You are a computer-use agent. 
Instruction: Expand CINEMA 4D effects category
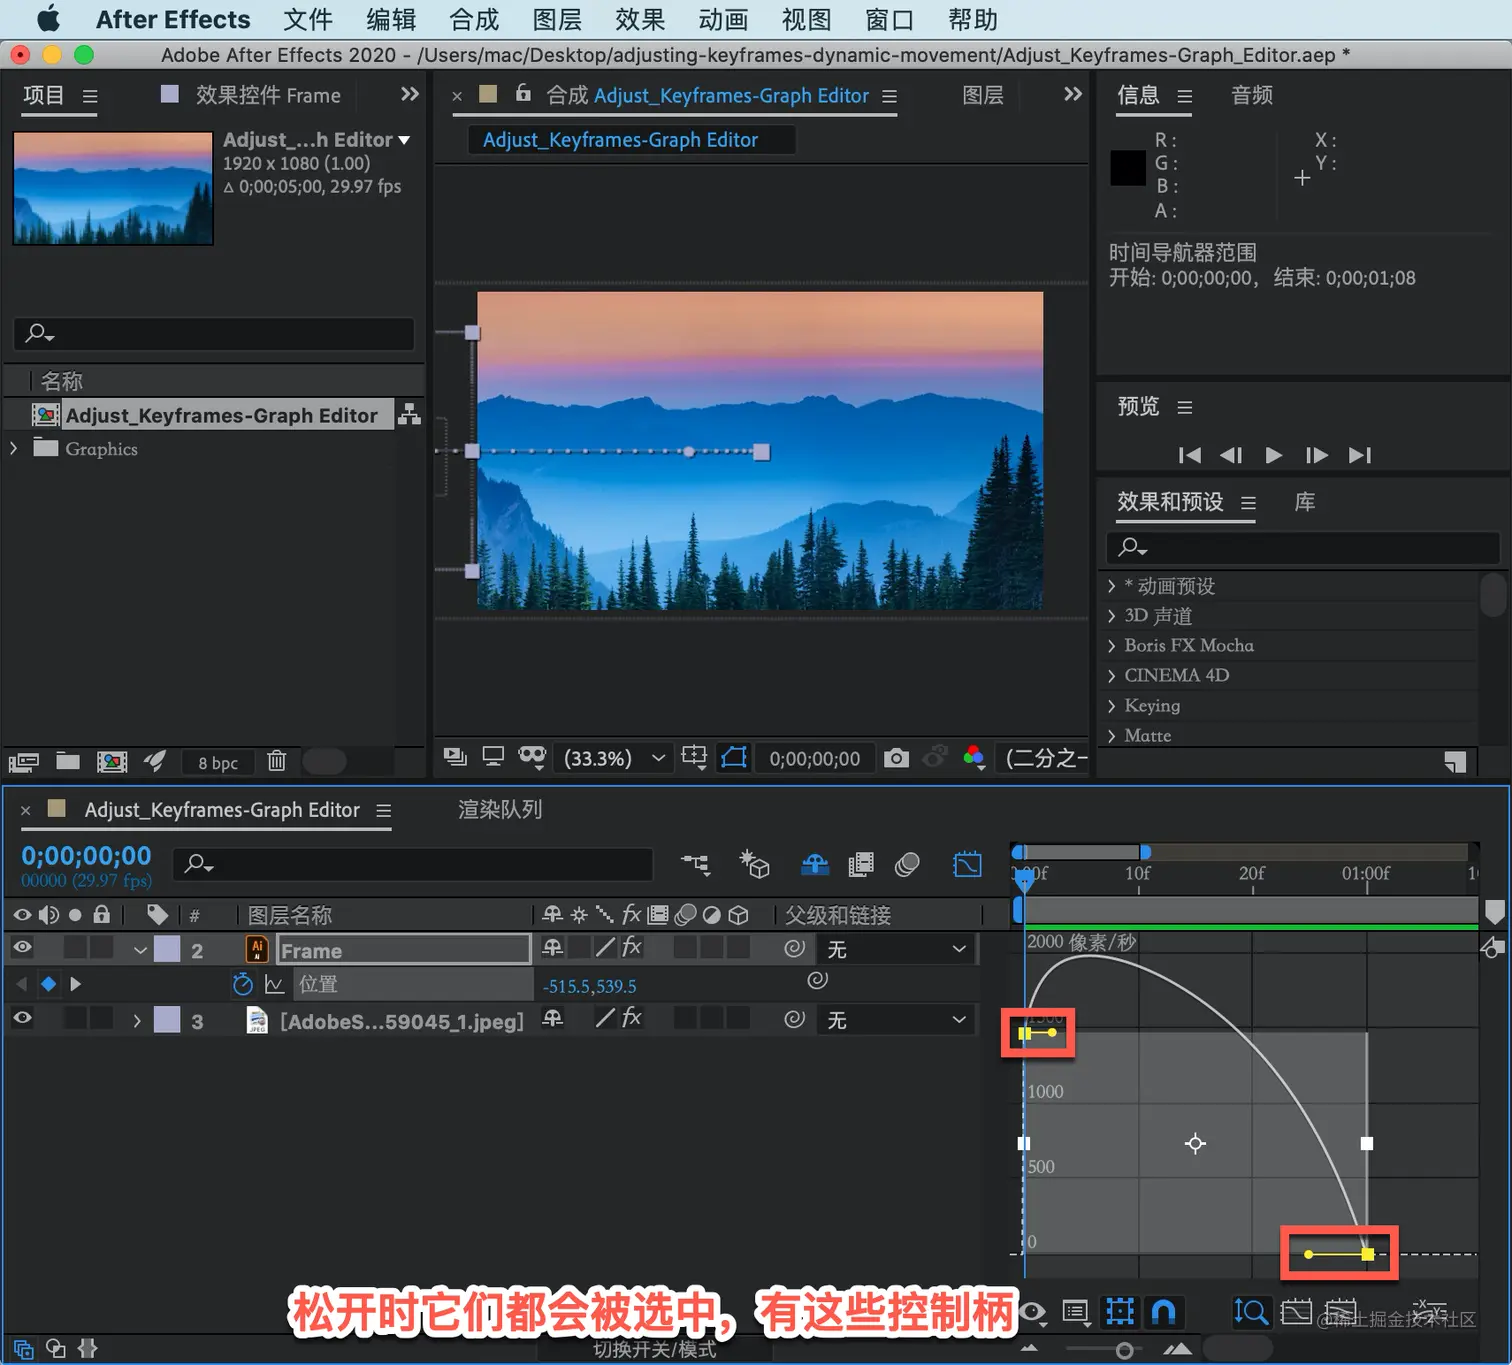point(1111,675)
